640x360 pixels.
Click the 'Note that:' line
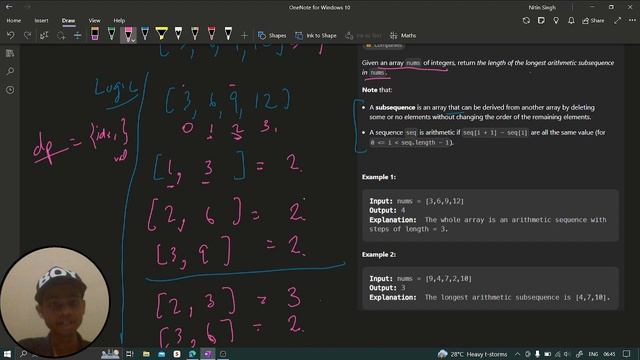pyautogui.click(x=377, y=90)
